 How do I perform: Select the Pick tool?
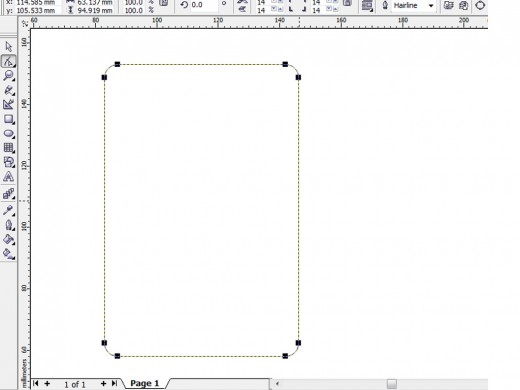click(x=9, y=47)
